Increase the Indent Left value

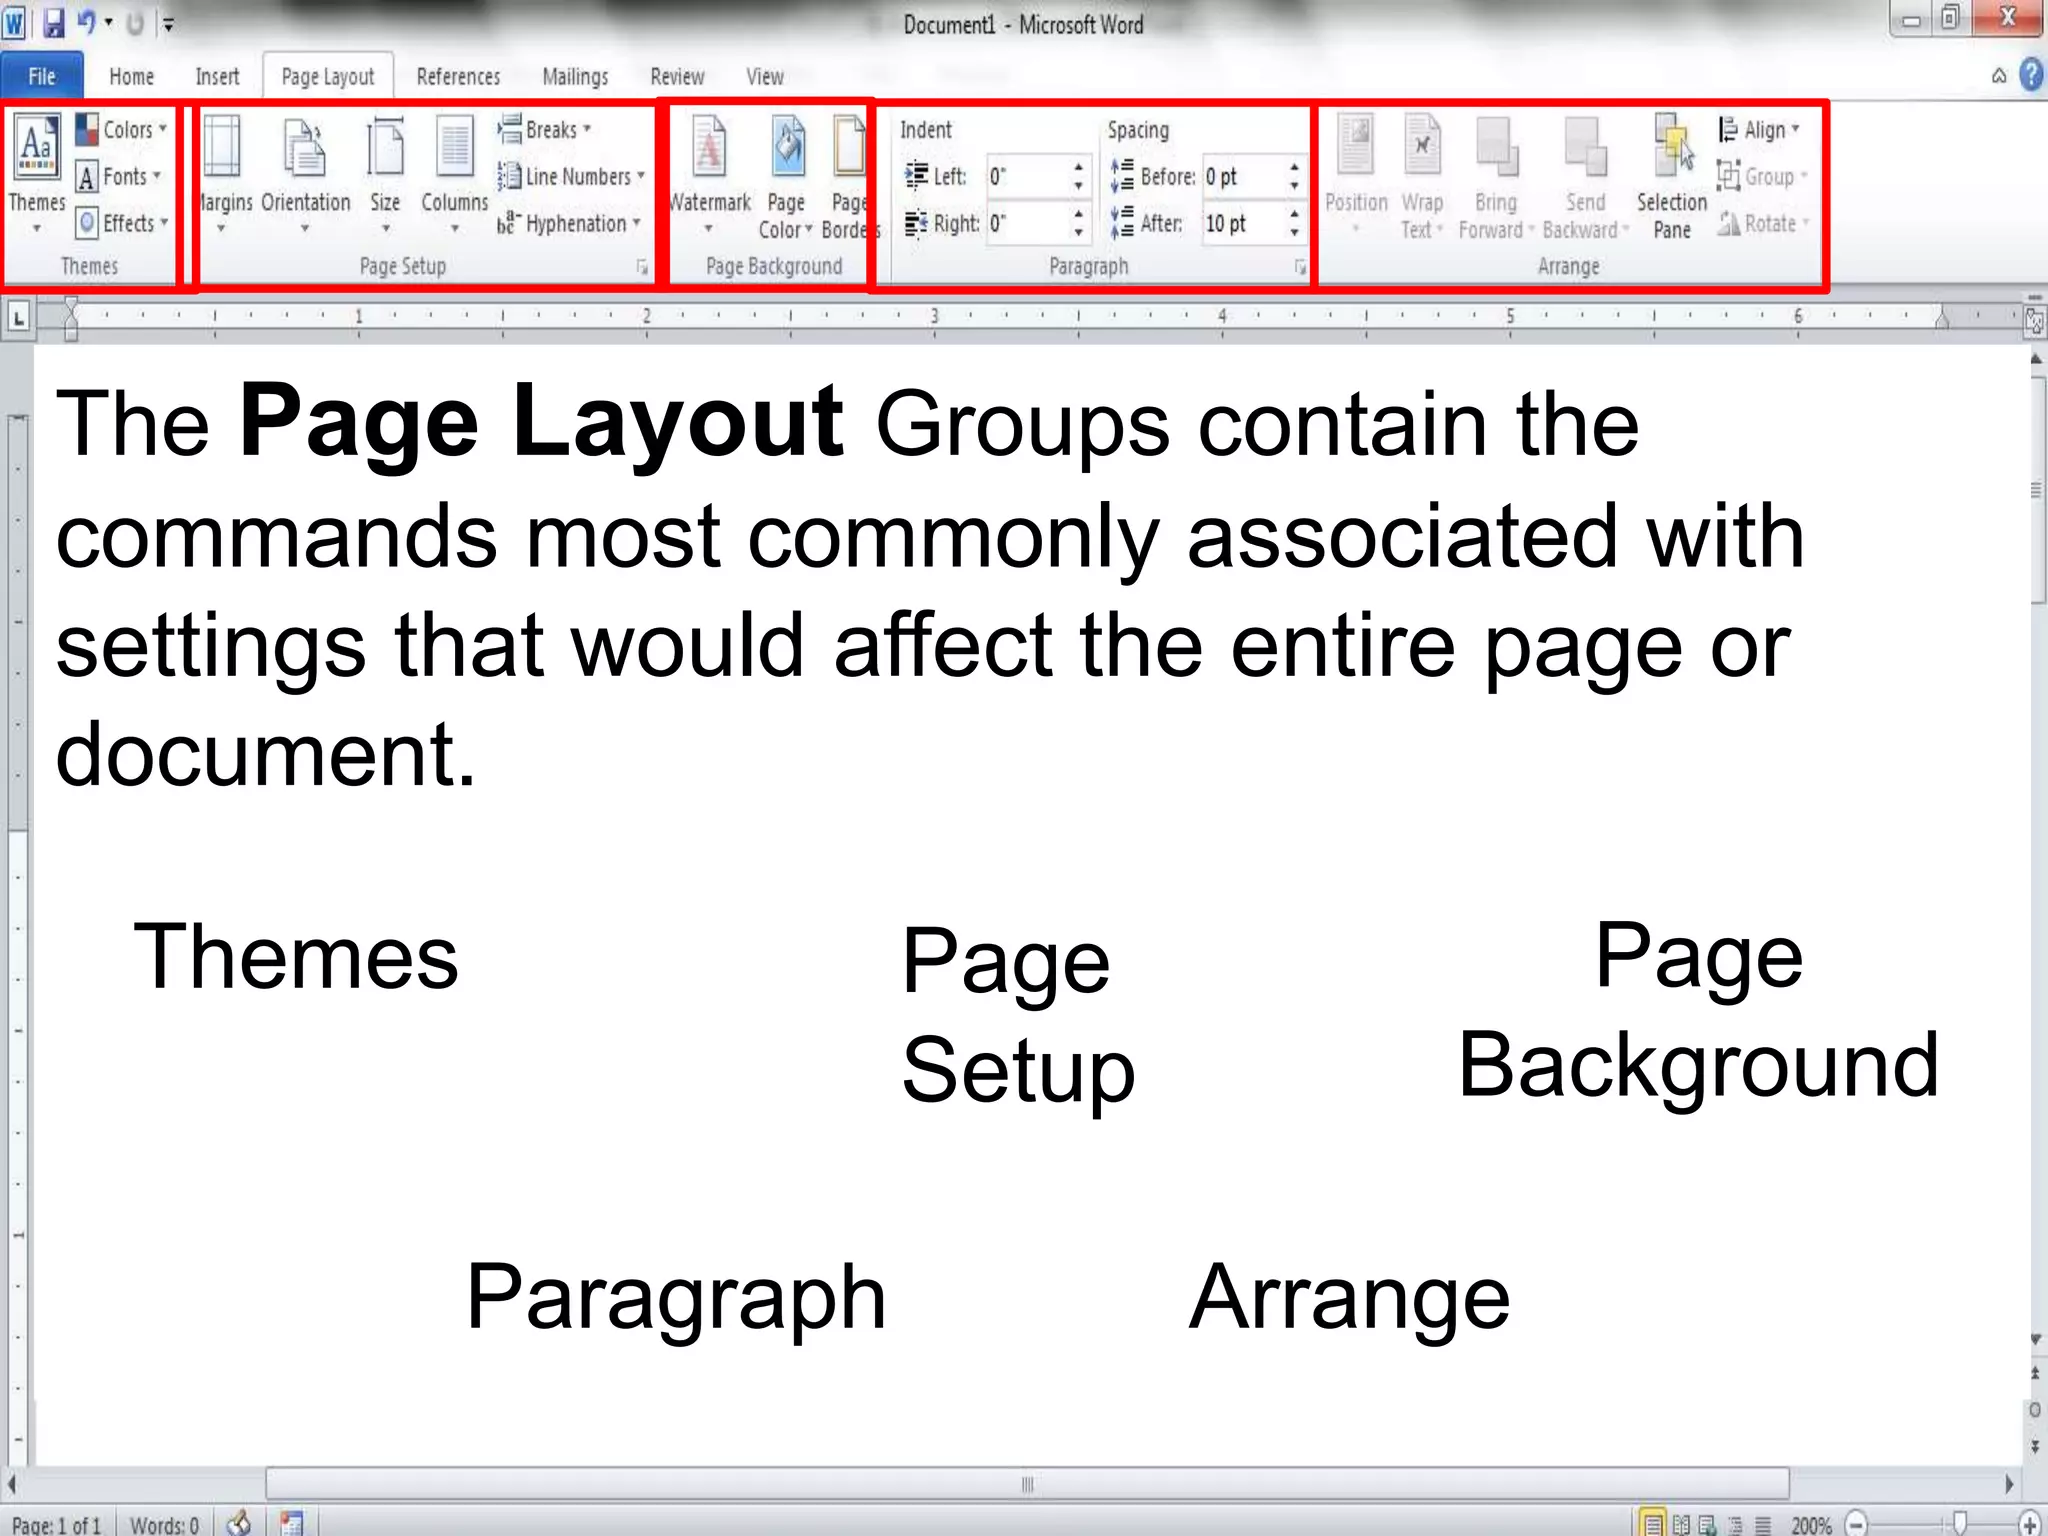tap(1078, 167)
